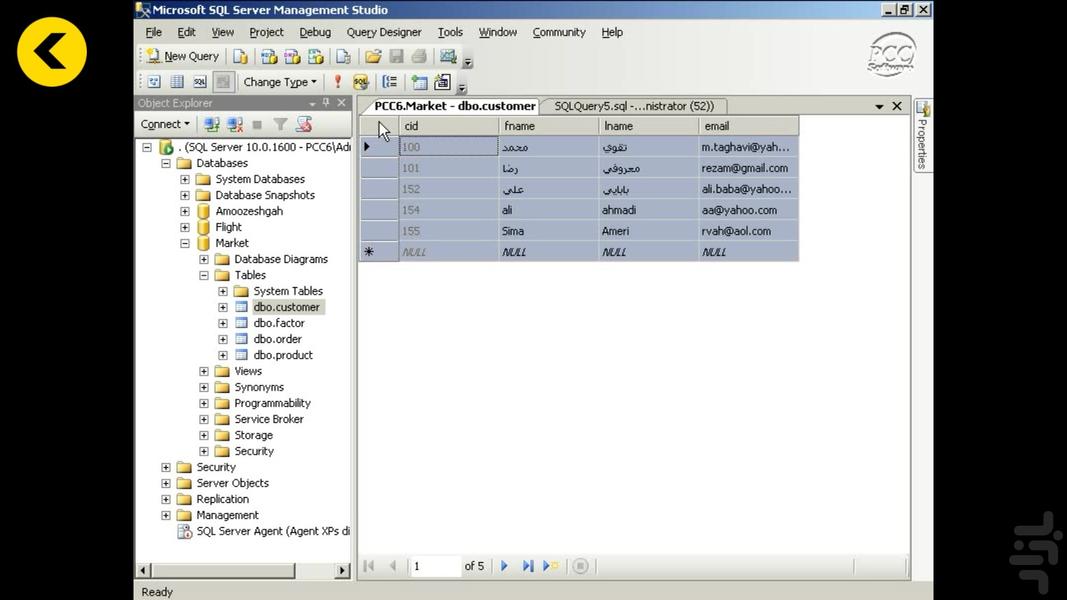Toggle the Show Diagram Pane button
The image size is (1067, 600).
tap(154, 82)
